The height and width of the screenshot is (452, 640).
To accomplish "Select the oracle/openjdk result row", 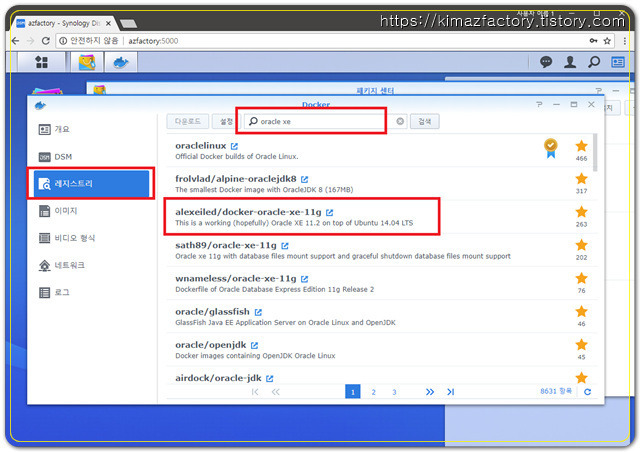I will tap(380, 350).
